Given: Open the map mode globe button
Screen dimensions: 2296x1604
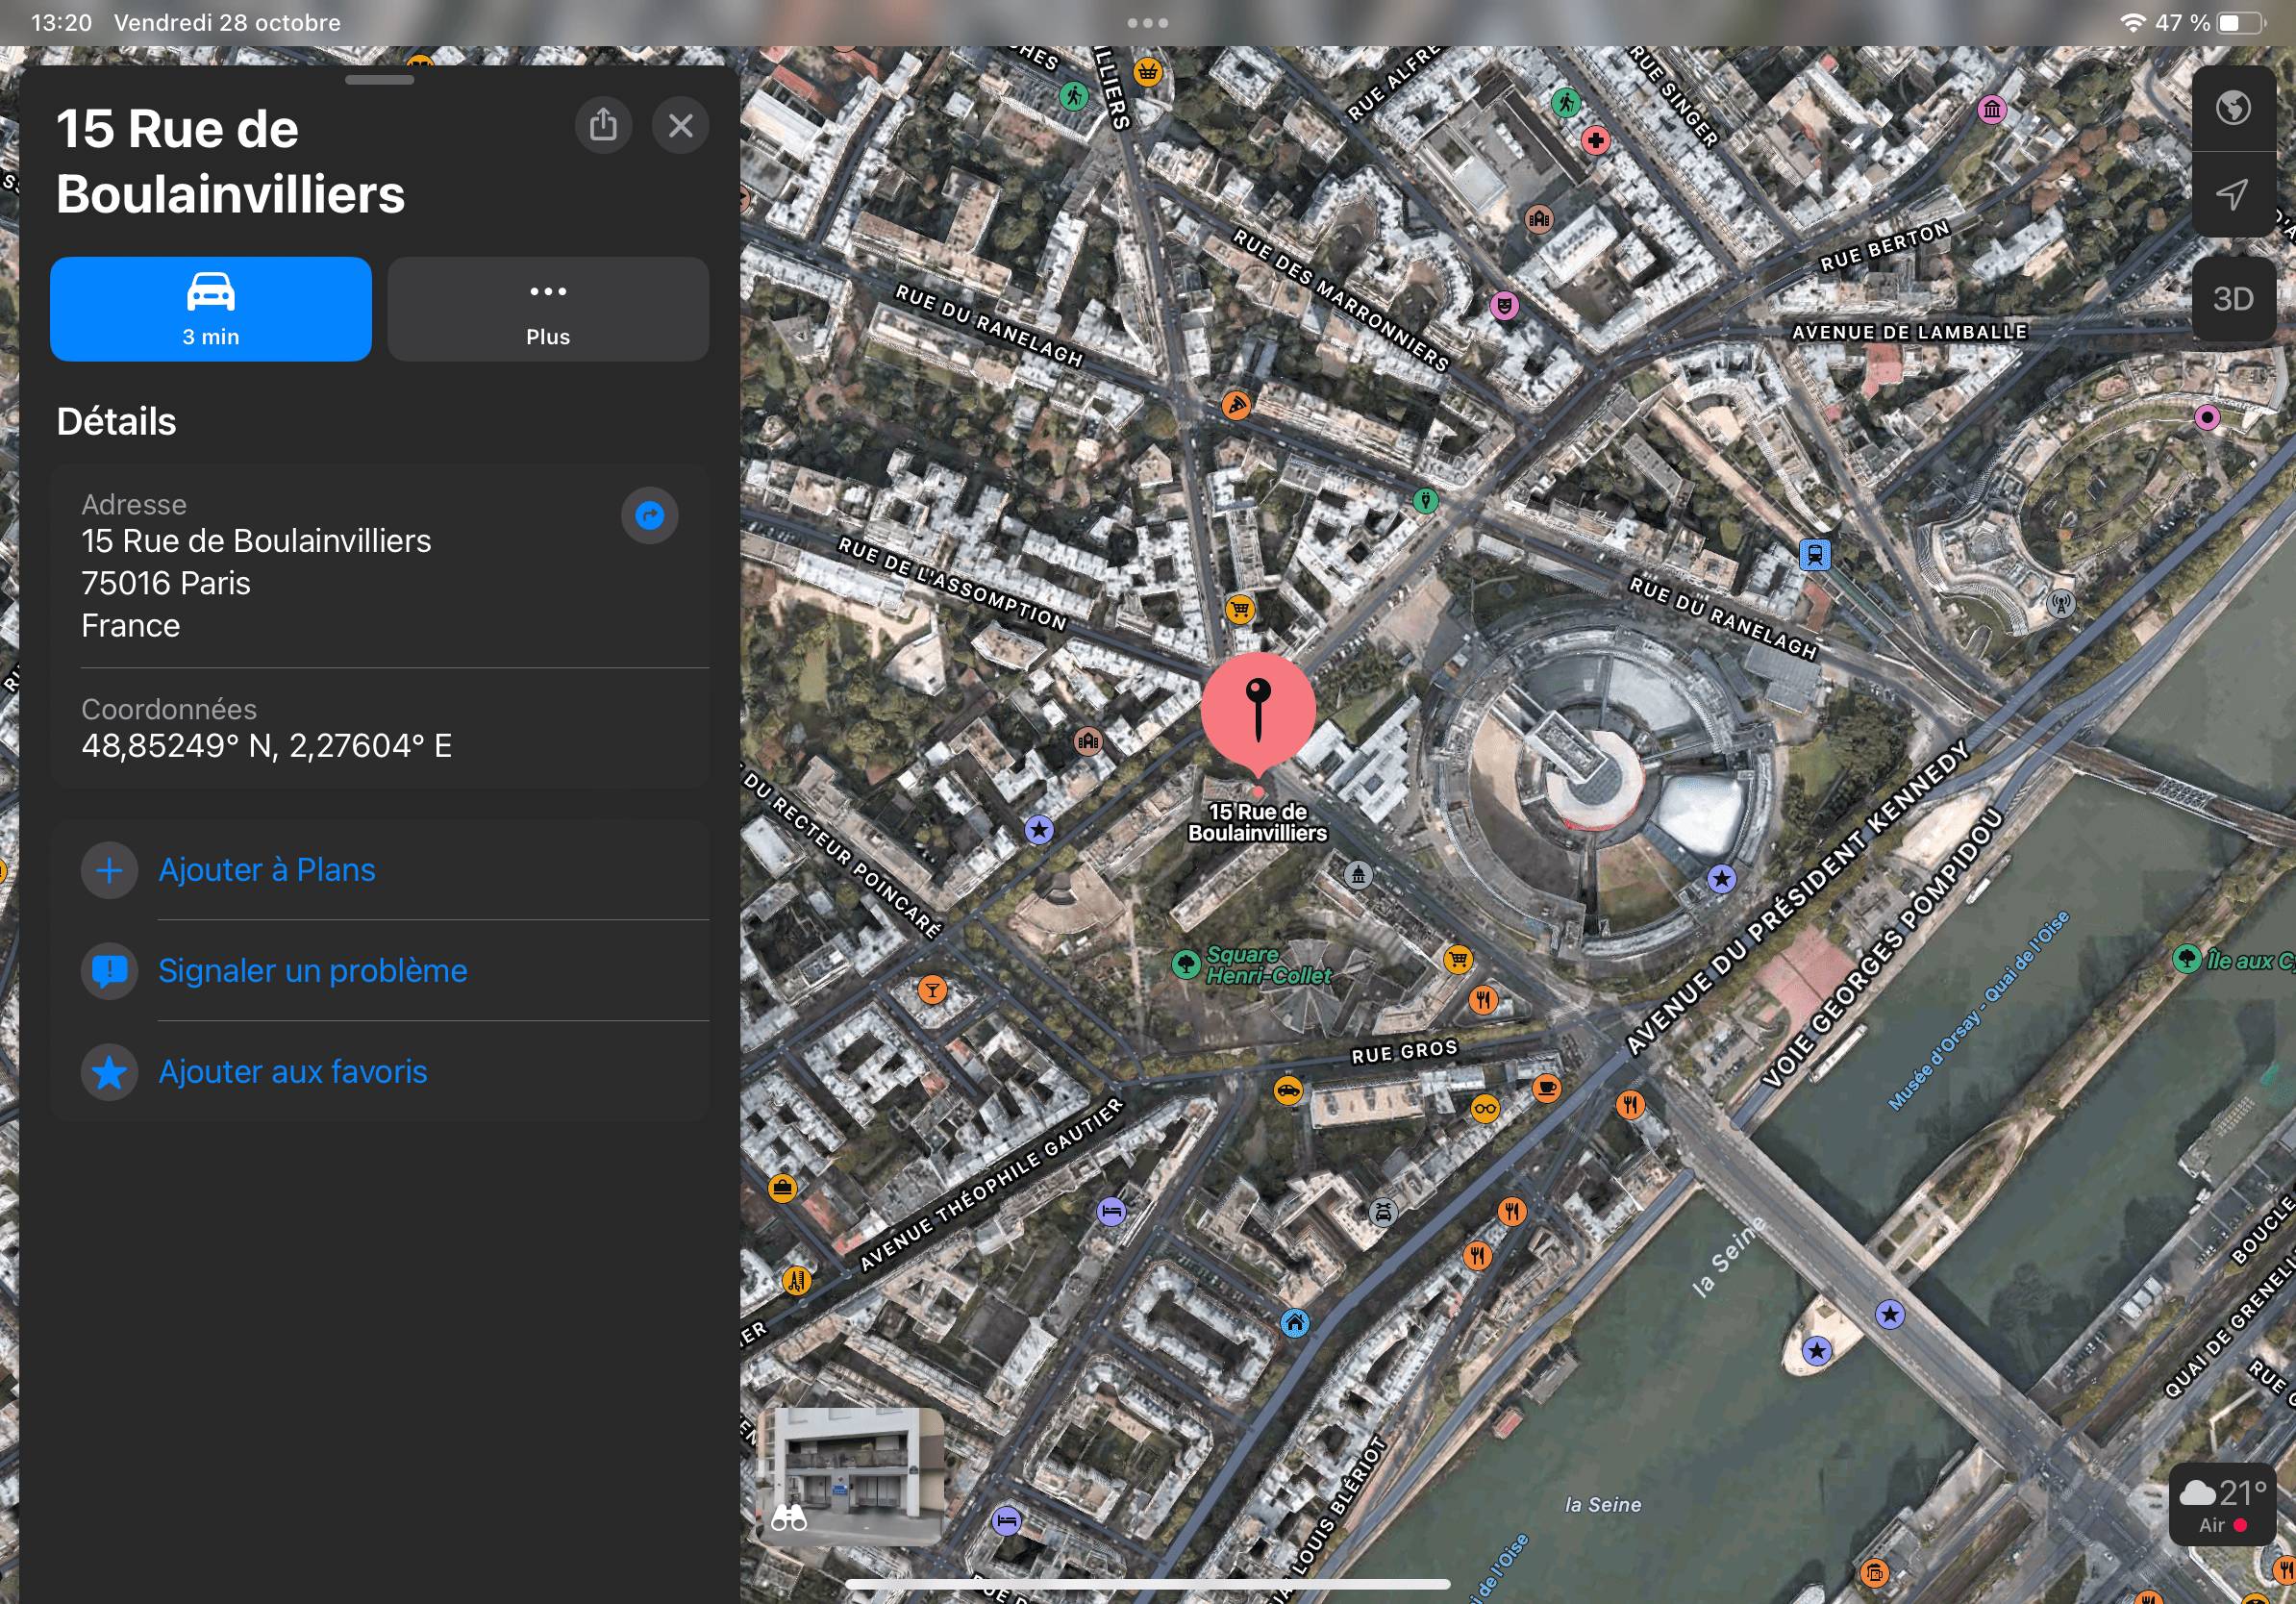Looking at the screenshot, I should [2233, 108].
